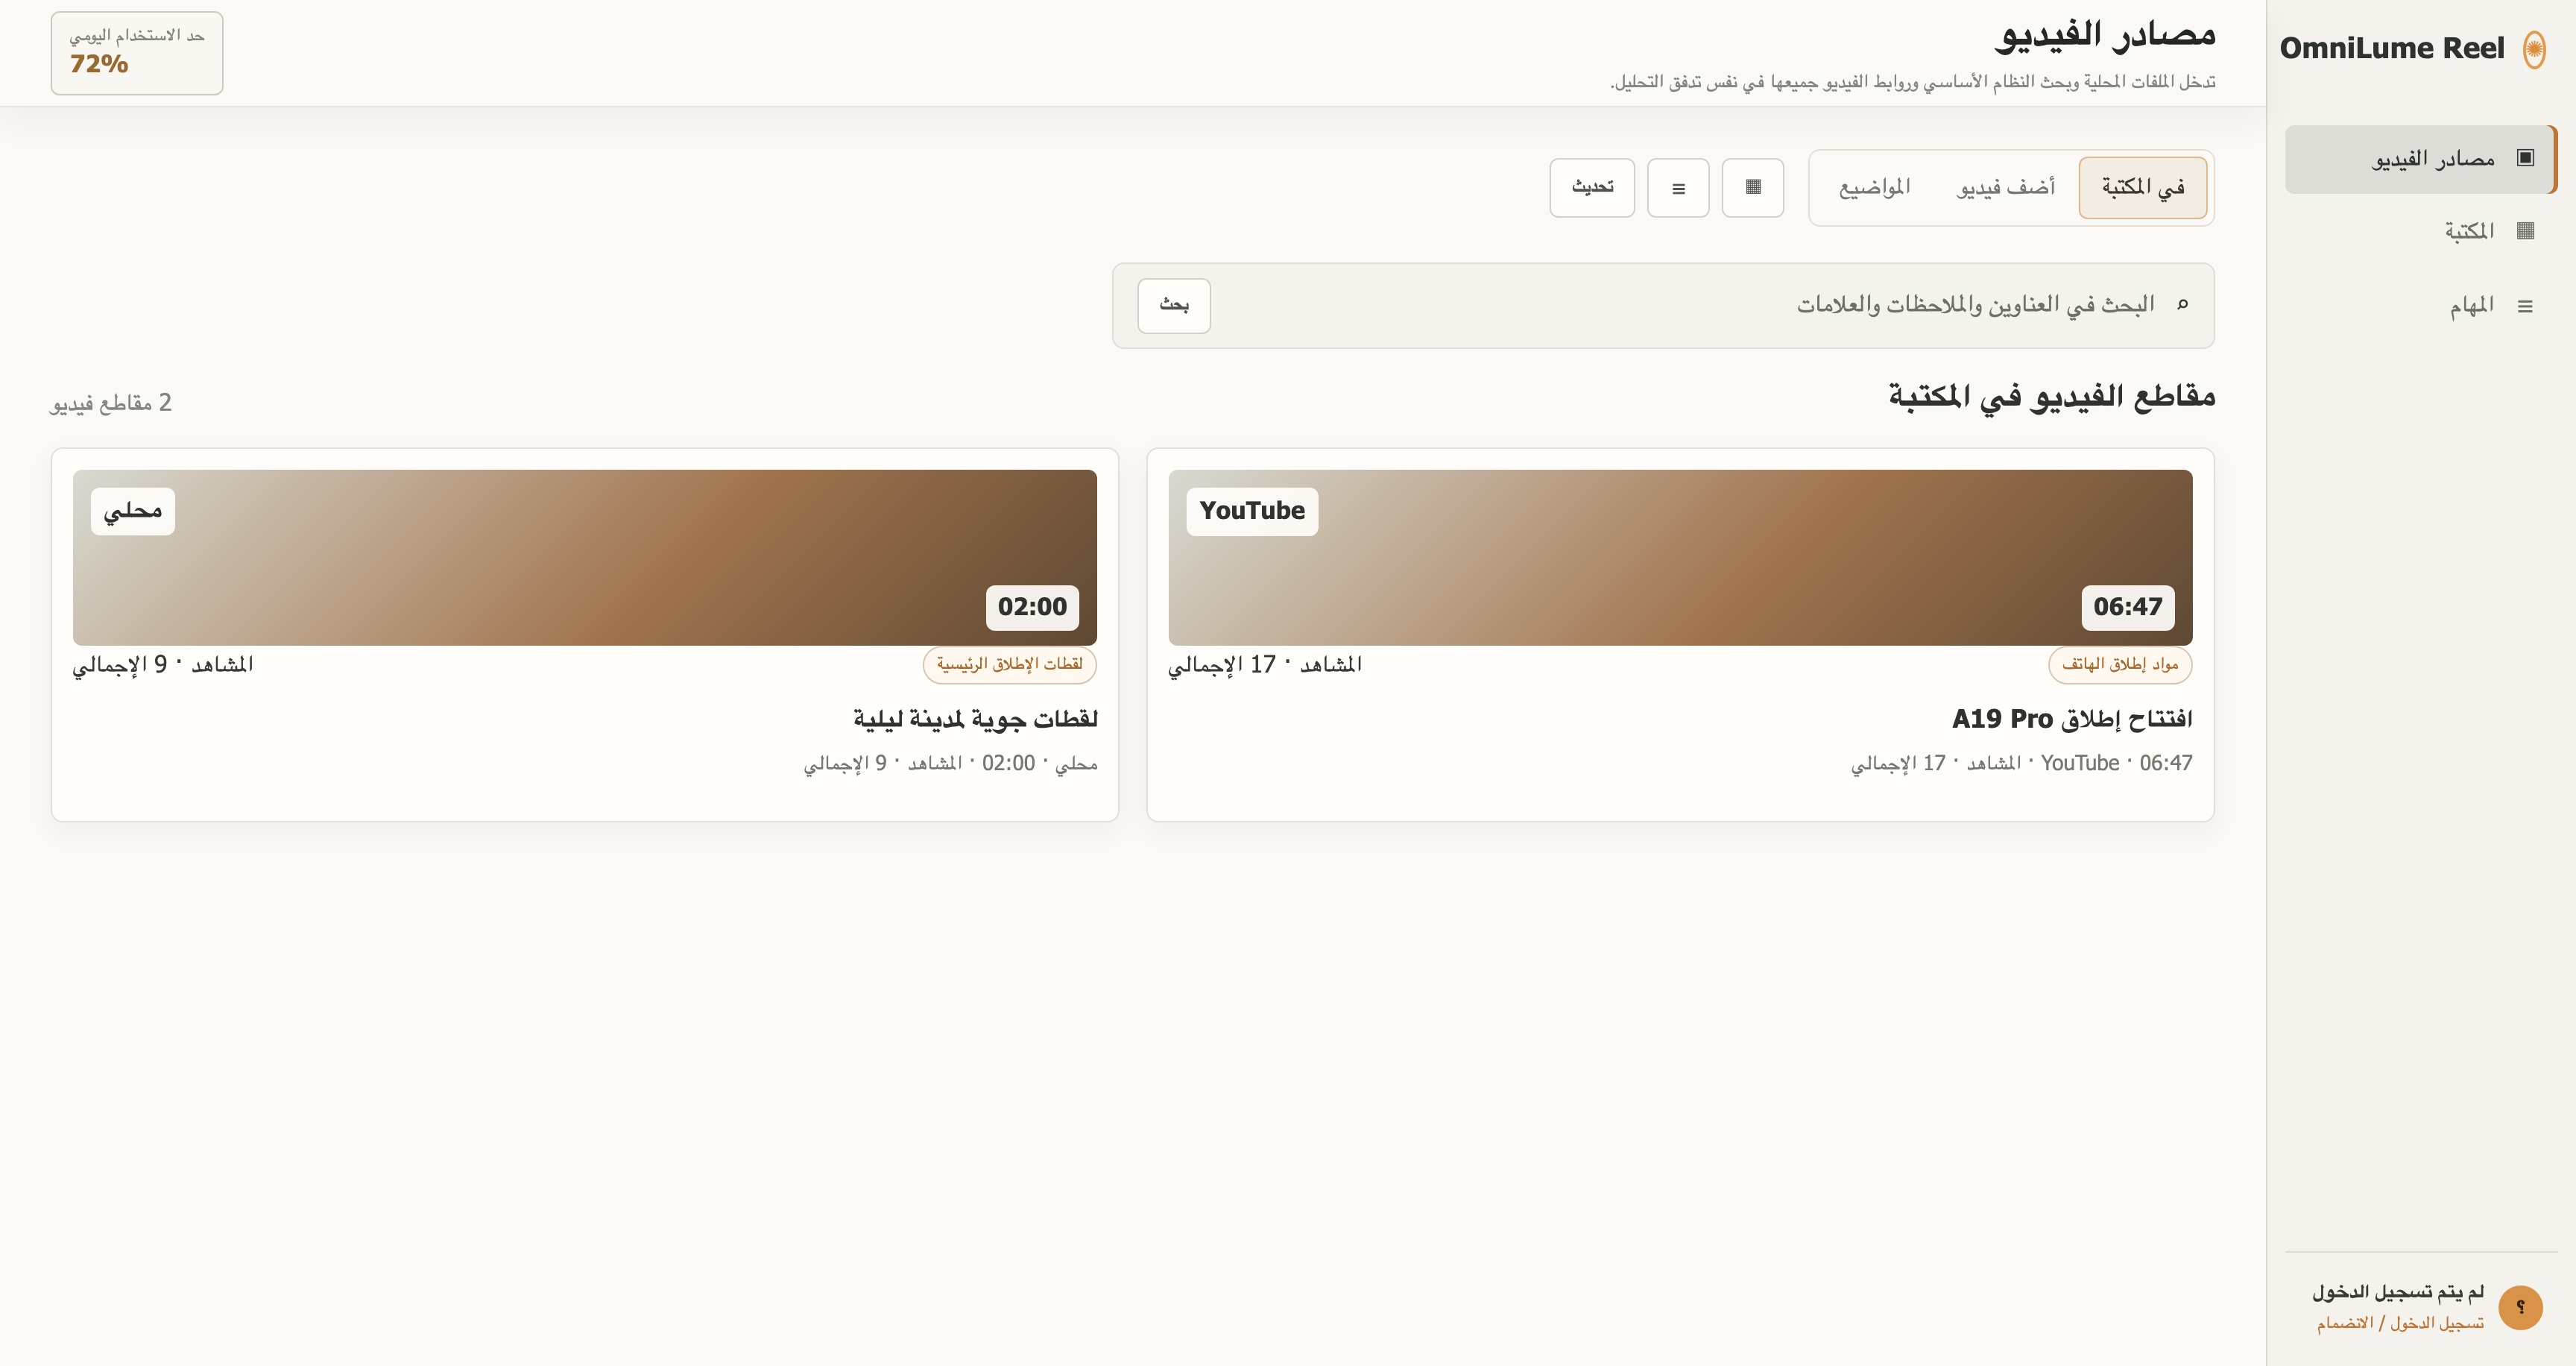Click the user avatar question icon
2576x1366 pixels.
tap(2520, 1307)
